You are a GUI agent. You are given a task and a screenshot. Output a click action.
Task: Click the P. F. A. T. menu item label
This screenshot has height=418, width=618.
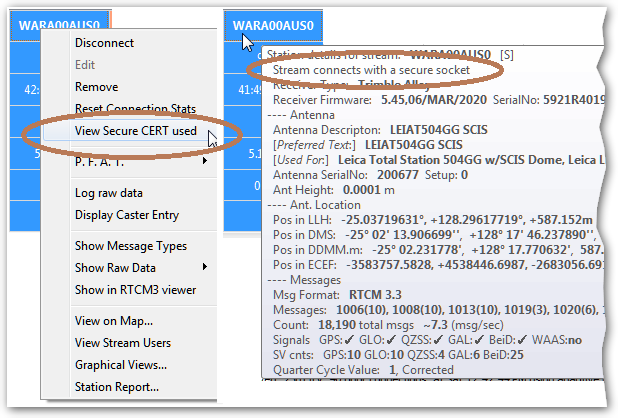pyautogui.click(x=98, y=160)
